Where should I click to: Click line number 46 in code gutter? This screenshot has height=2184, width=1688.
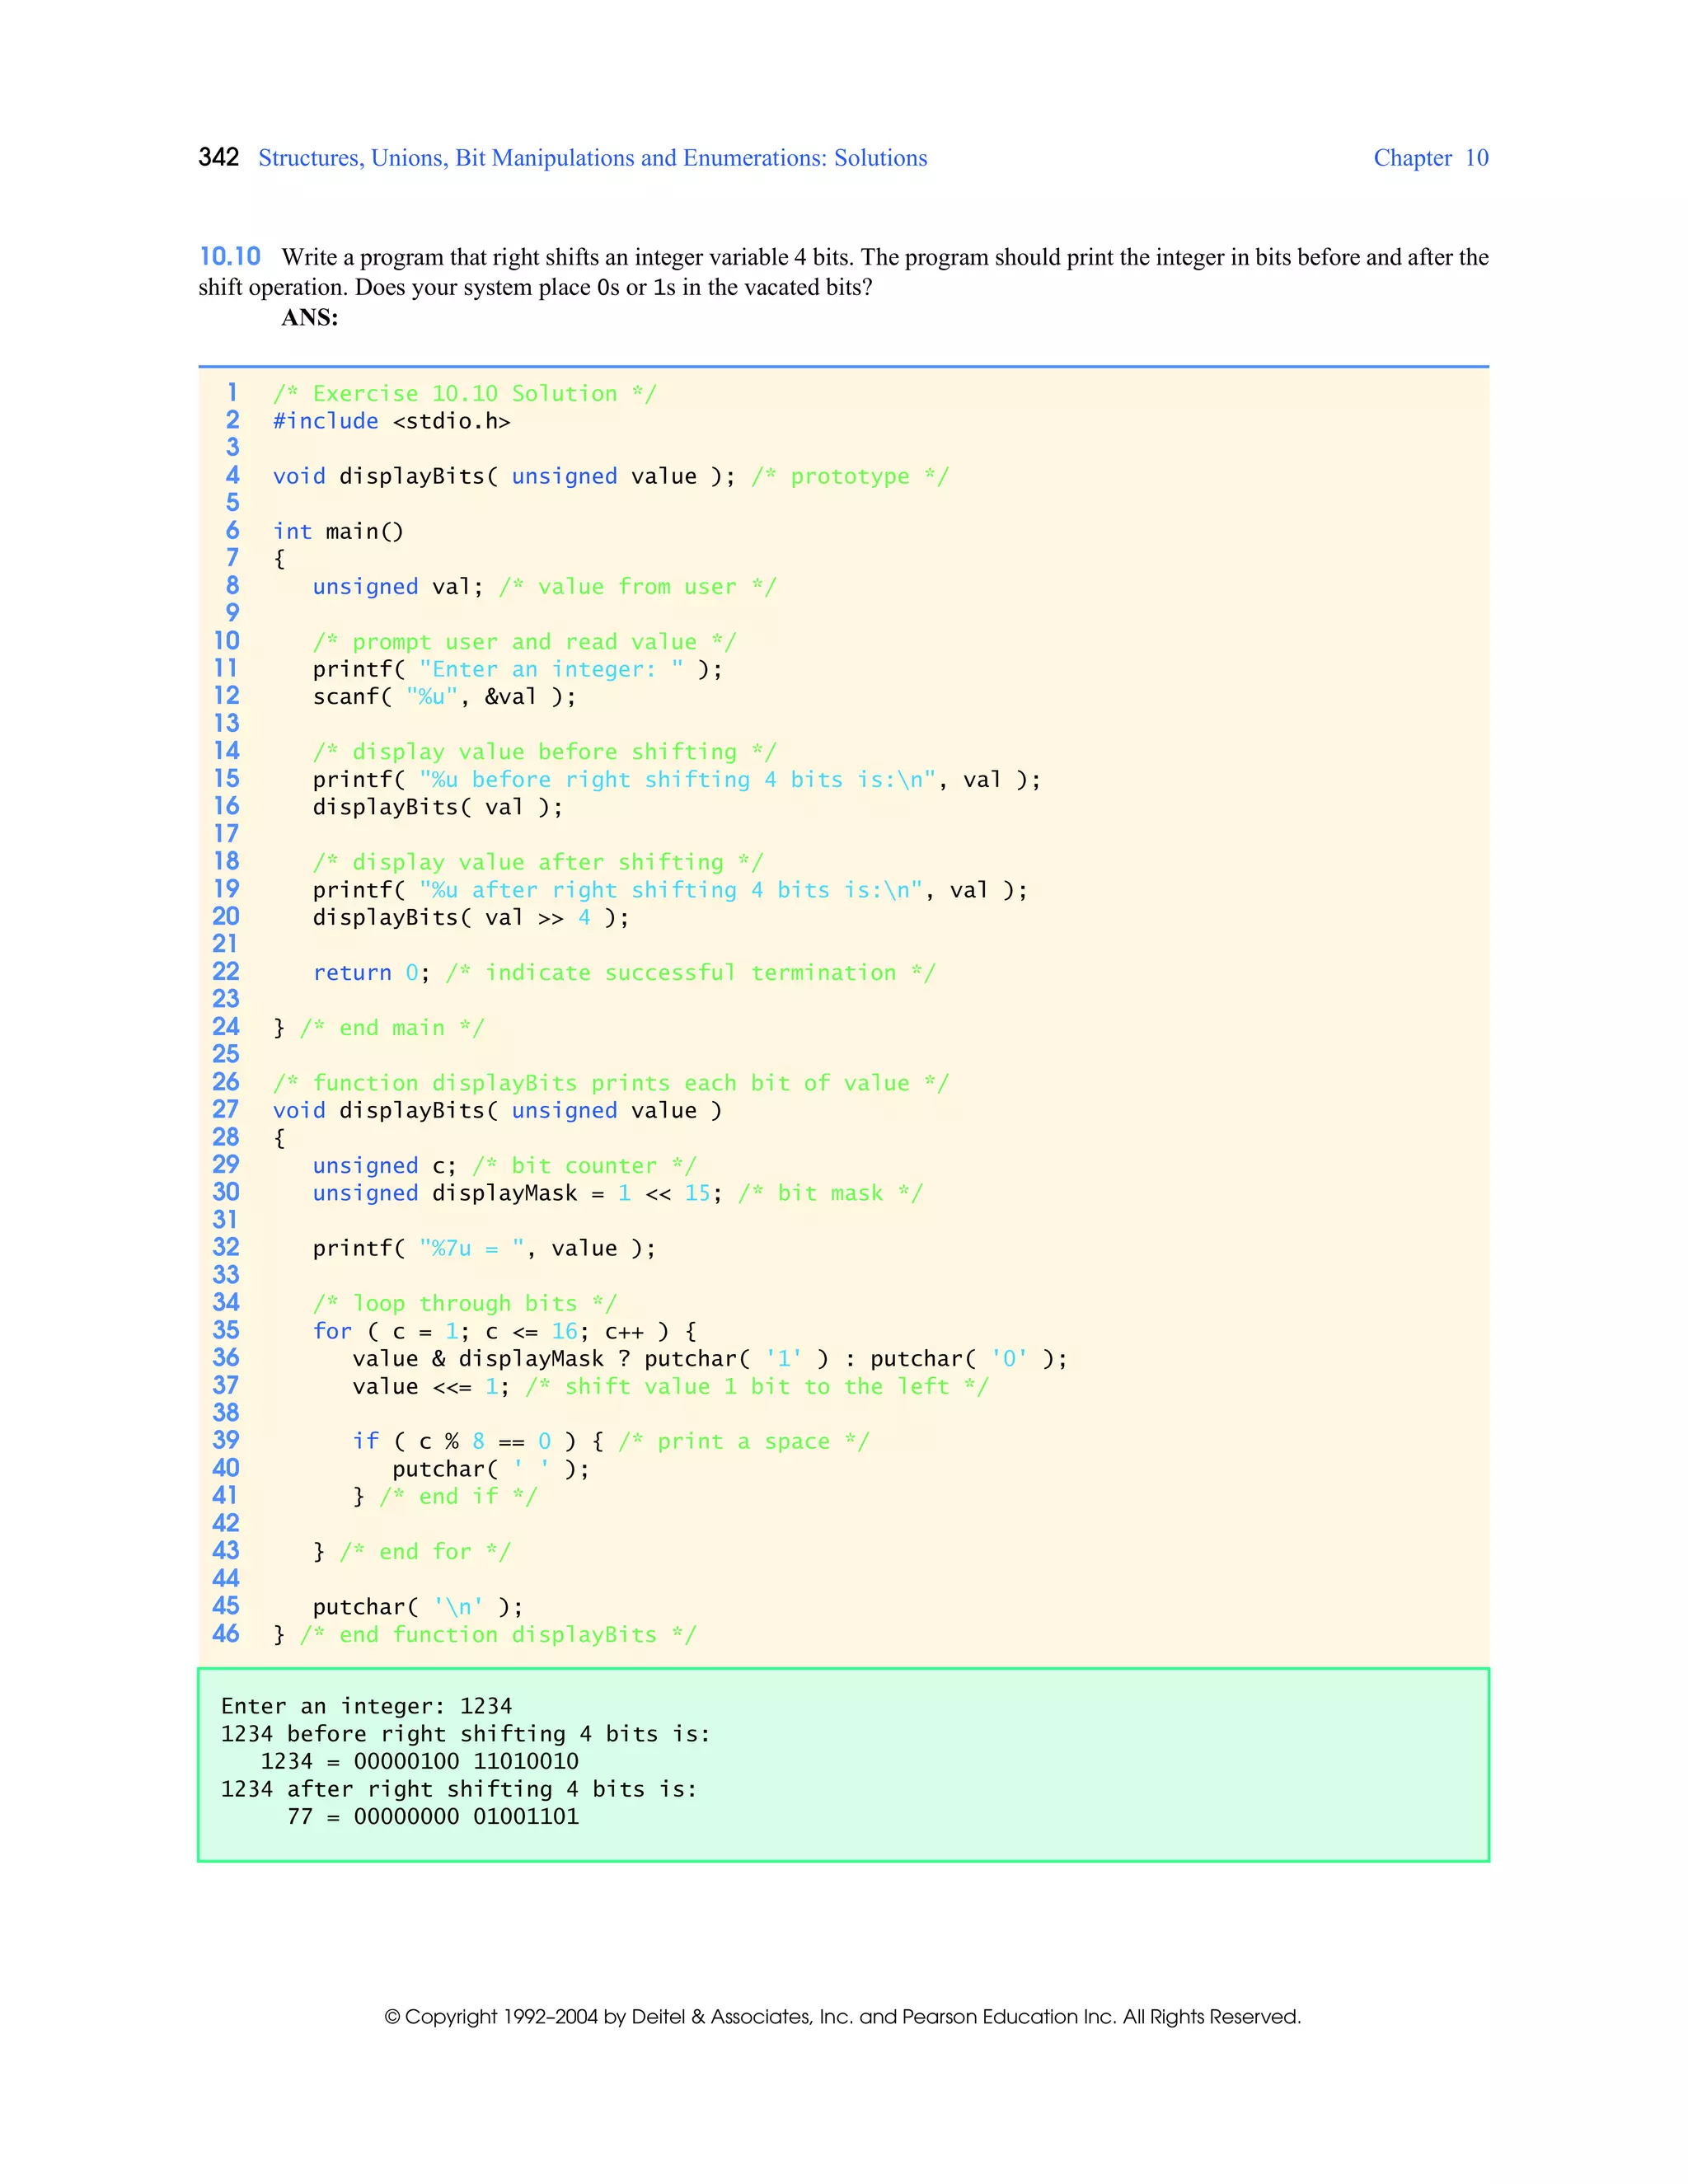[226, 1634]
